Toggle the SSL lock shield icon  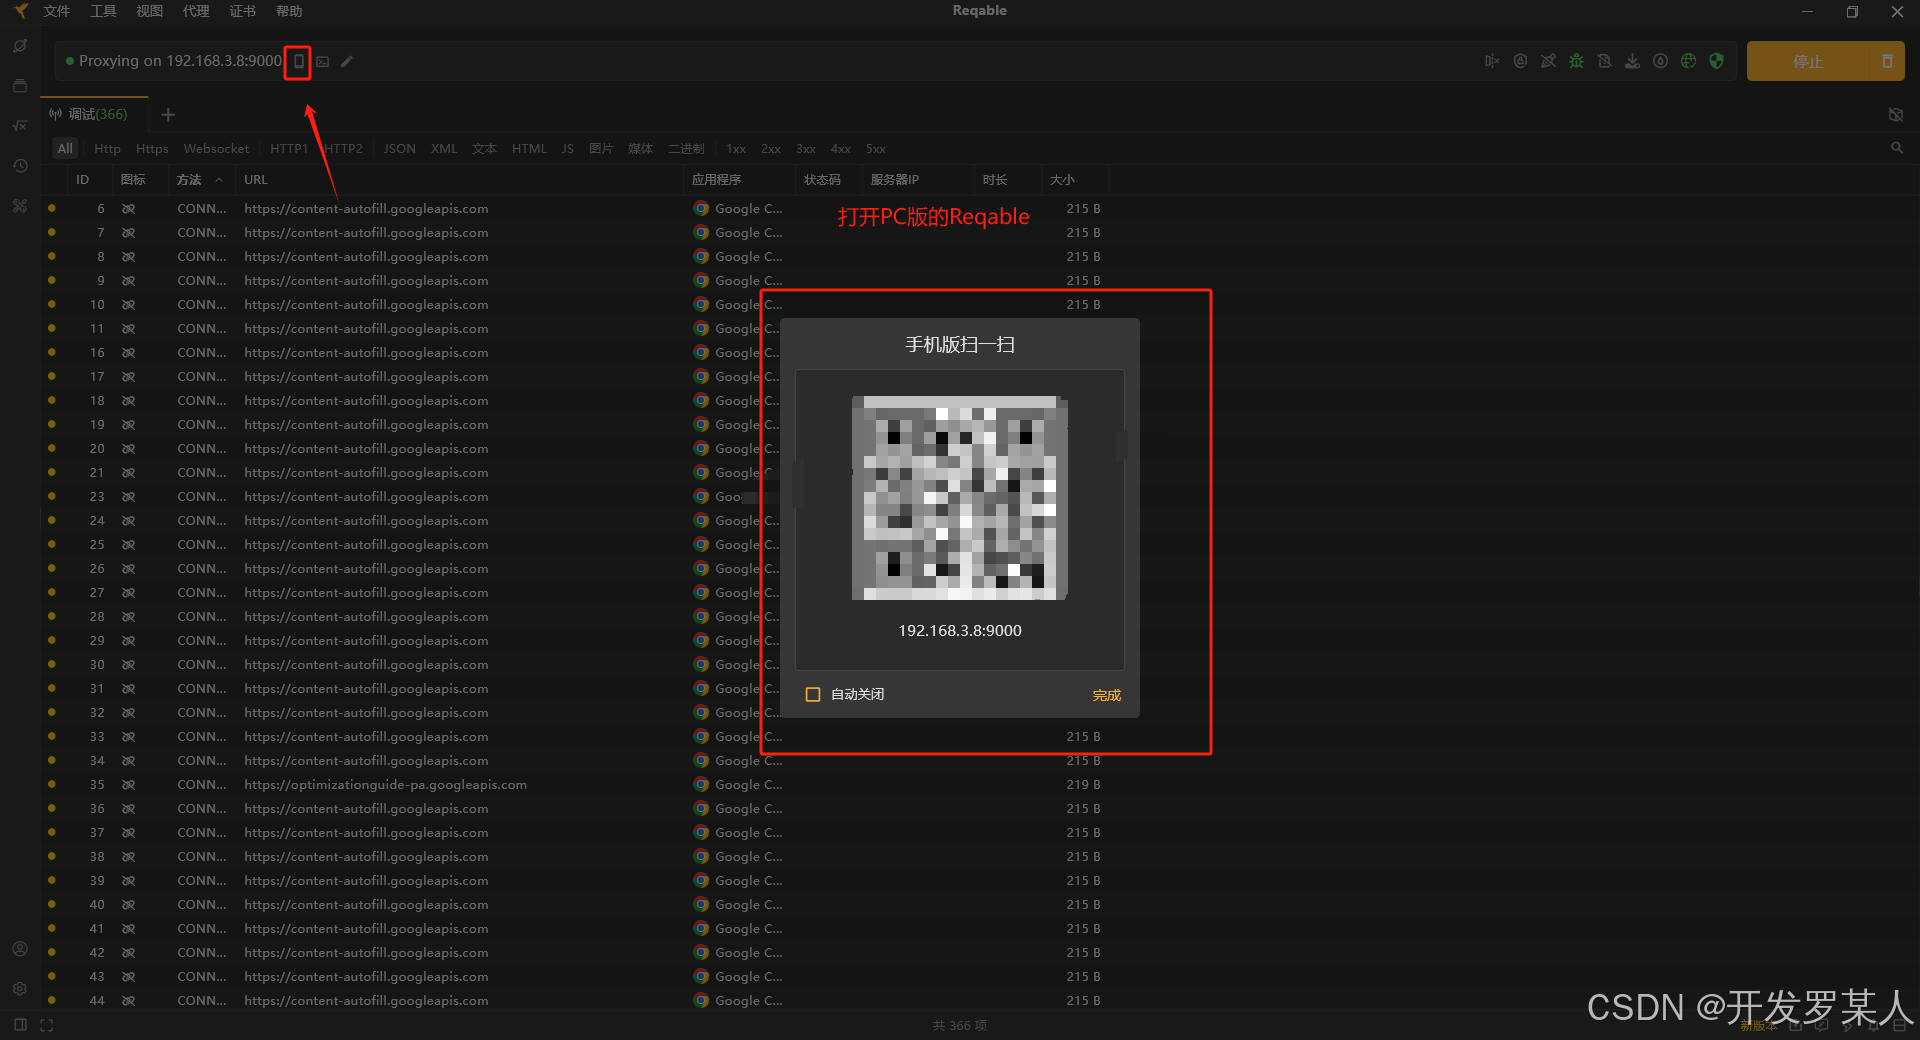[x=1520, y=61]
